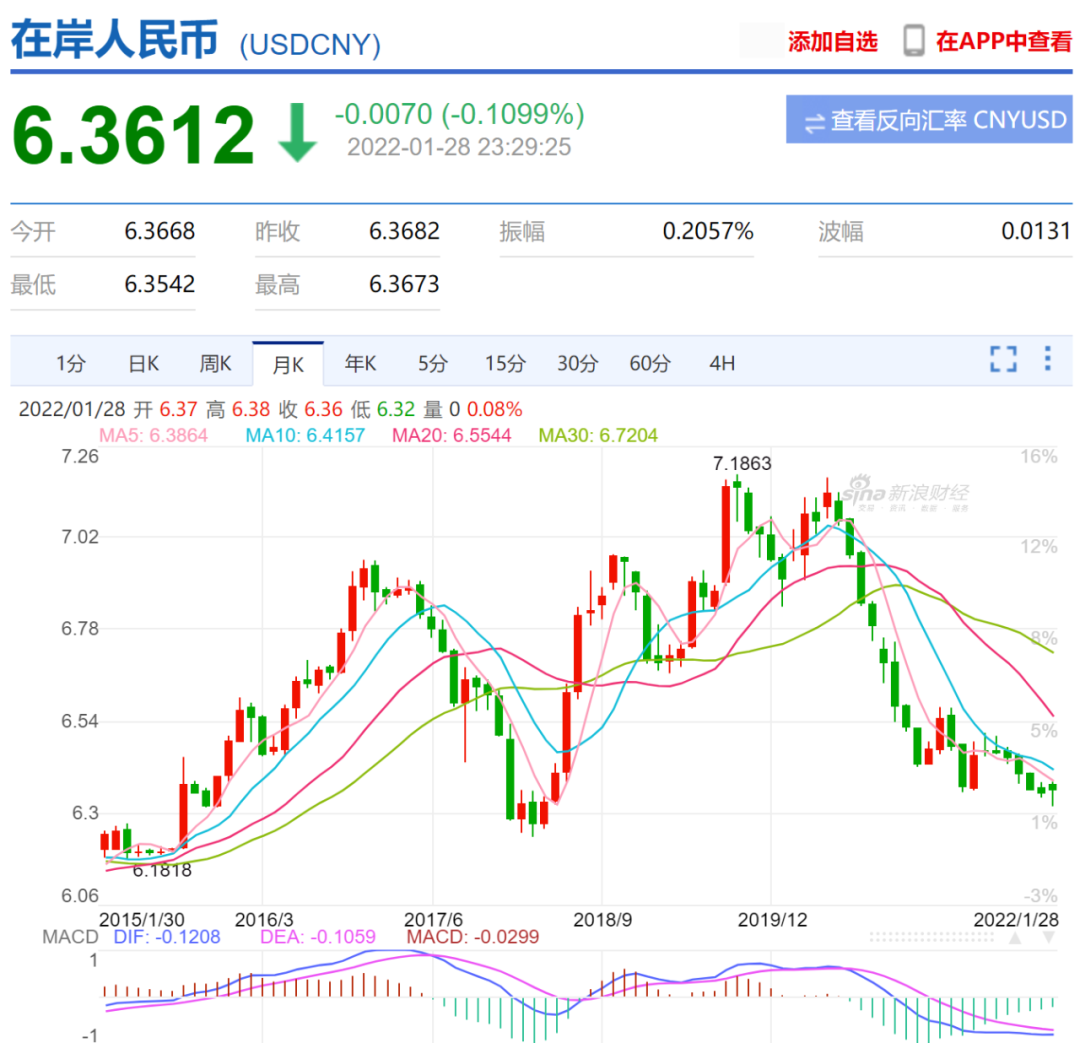Click the MA5: 6.3864 indicator label

pos(153,435)
